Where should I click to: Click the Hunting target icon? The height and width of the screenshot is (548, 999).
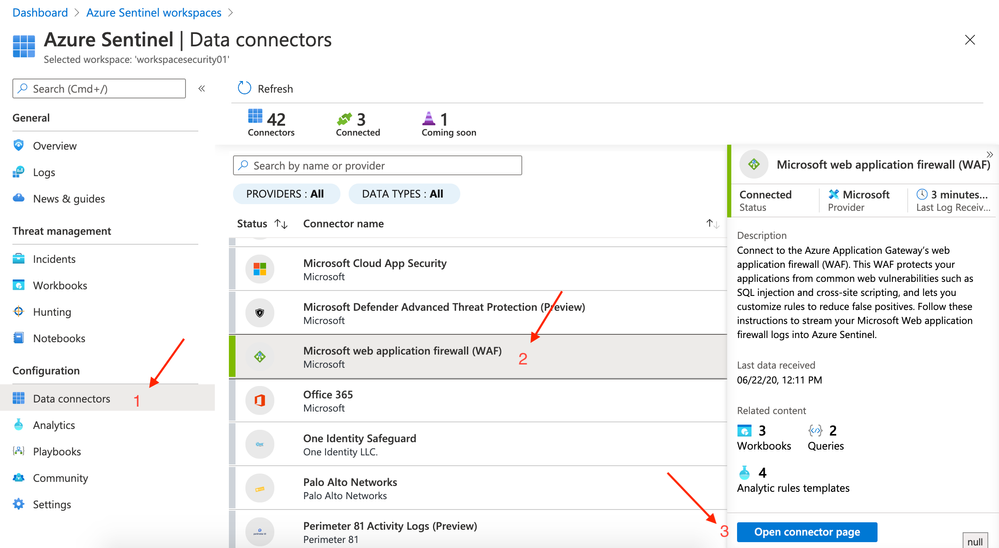(19, 312)
